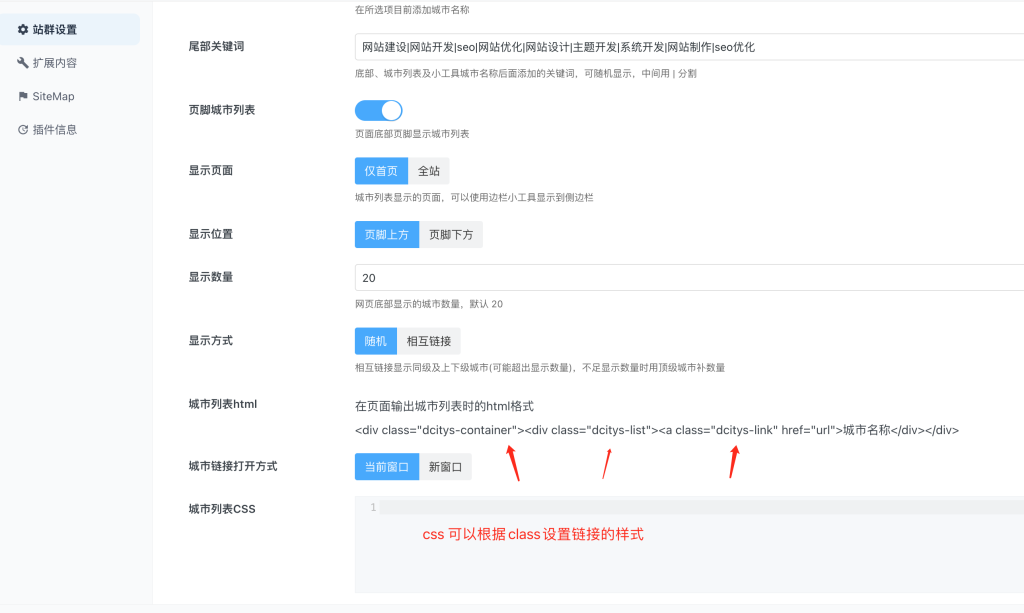Select 仅首页 for 显示页面
Screen dimensions: 1024x613
(381, 171)
